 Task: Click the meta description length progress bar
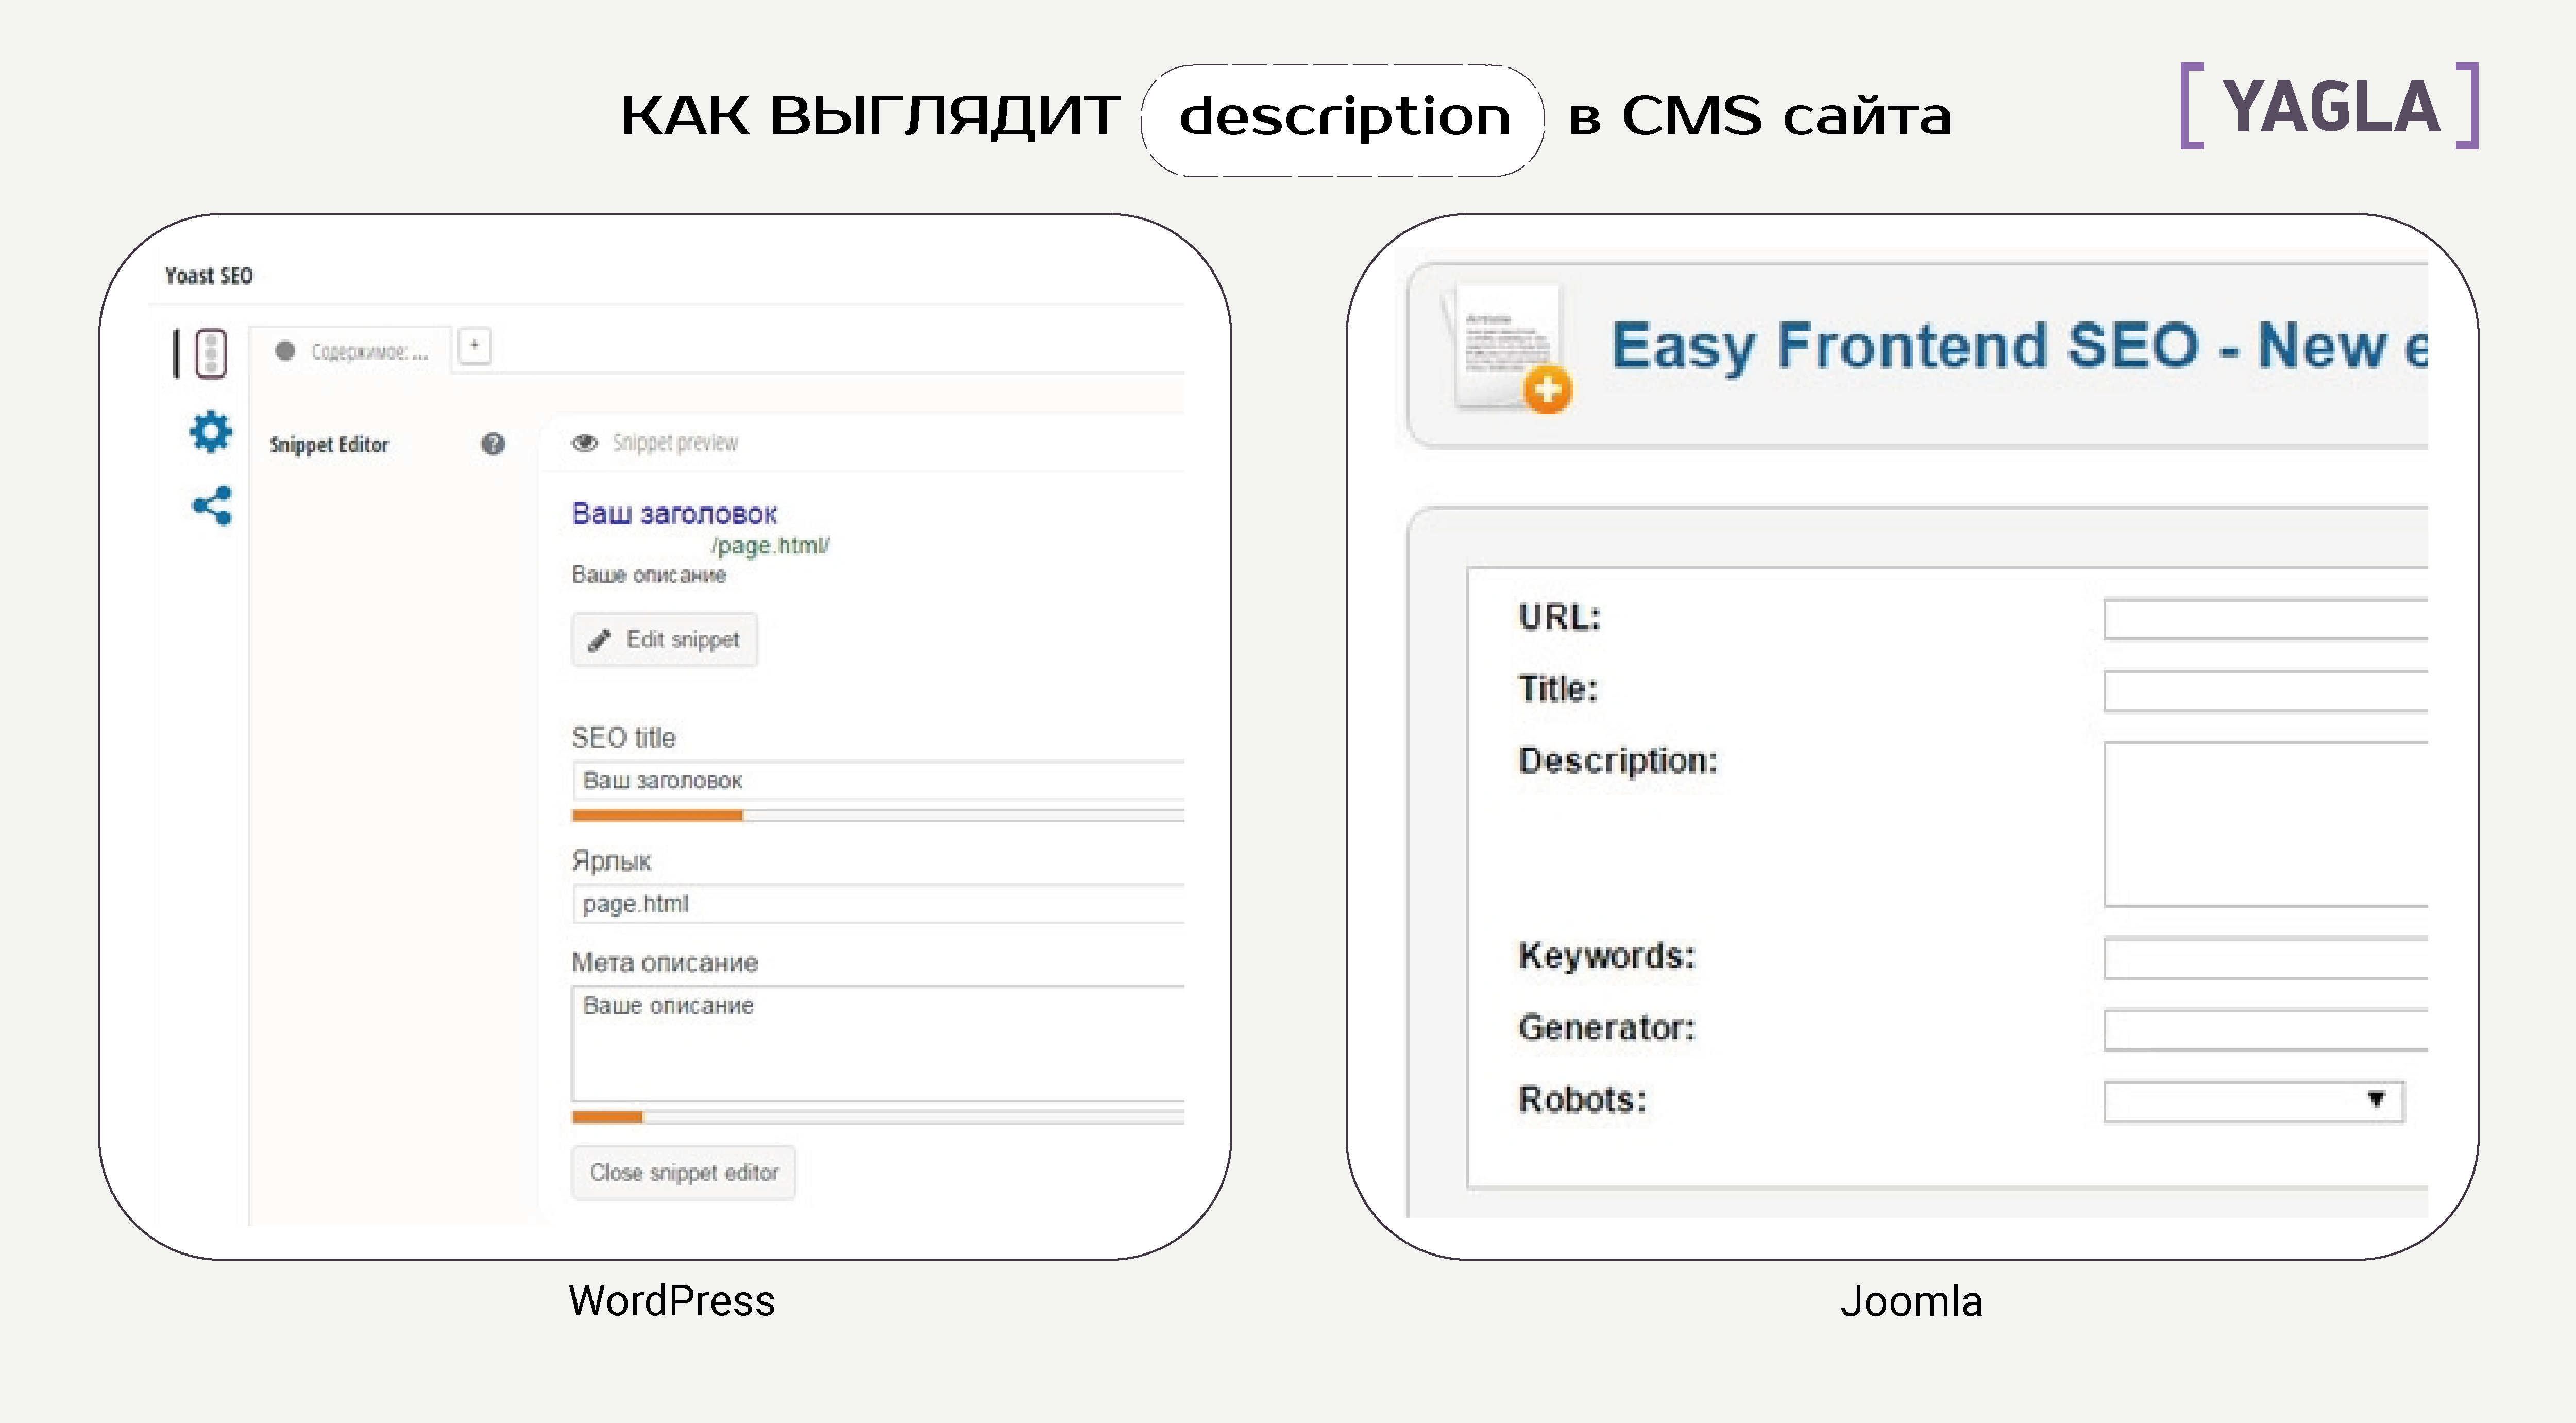[x=878, y=1117]
